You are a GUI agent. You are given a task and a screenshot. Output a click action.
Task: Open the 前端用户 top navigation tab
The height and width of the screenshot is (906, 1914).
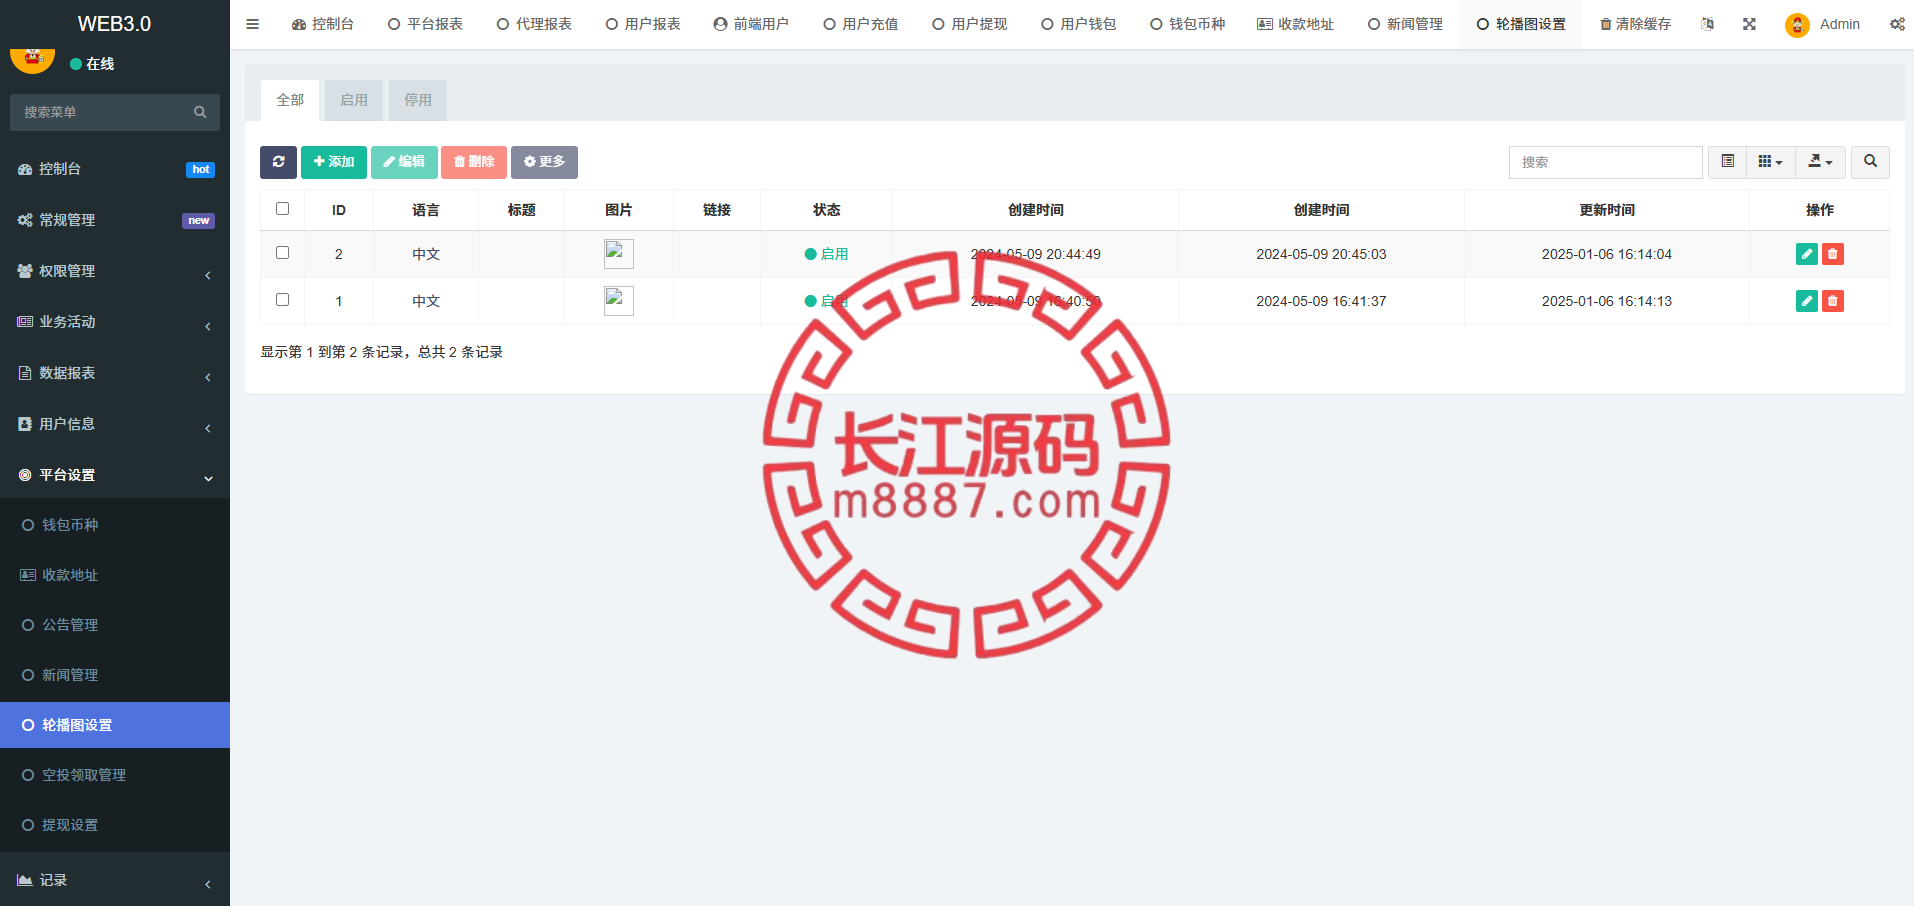click(751, 24)
